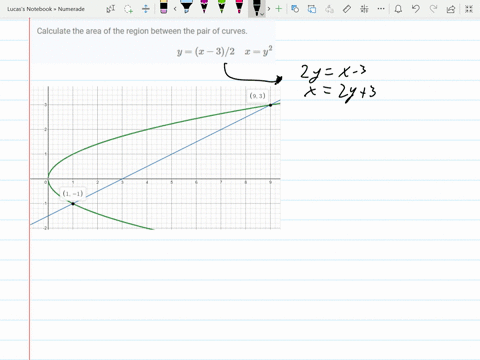Pick the magenta pen
The height and width of the screenshot is (360, 480).
204,7
